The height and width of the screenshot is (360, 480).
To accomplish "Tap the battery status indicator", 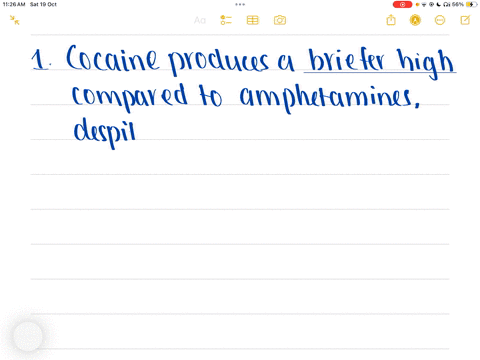I will click(471, 4).
